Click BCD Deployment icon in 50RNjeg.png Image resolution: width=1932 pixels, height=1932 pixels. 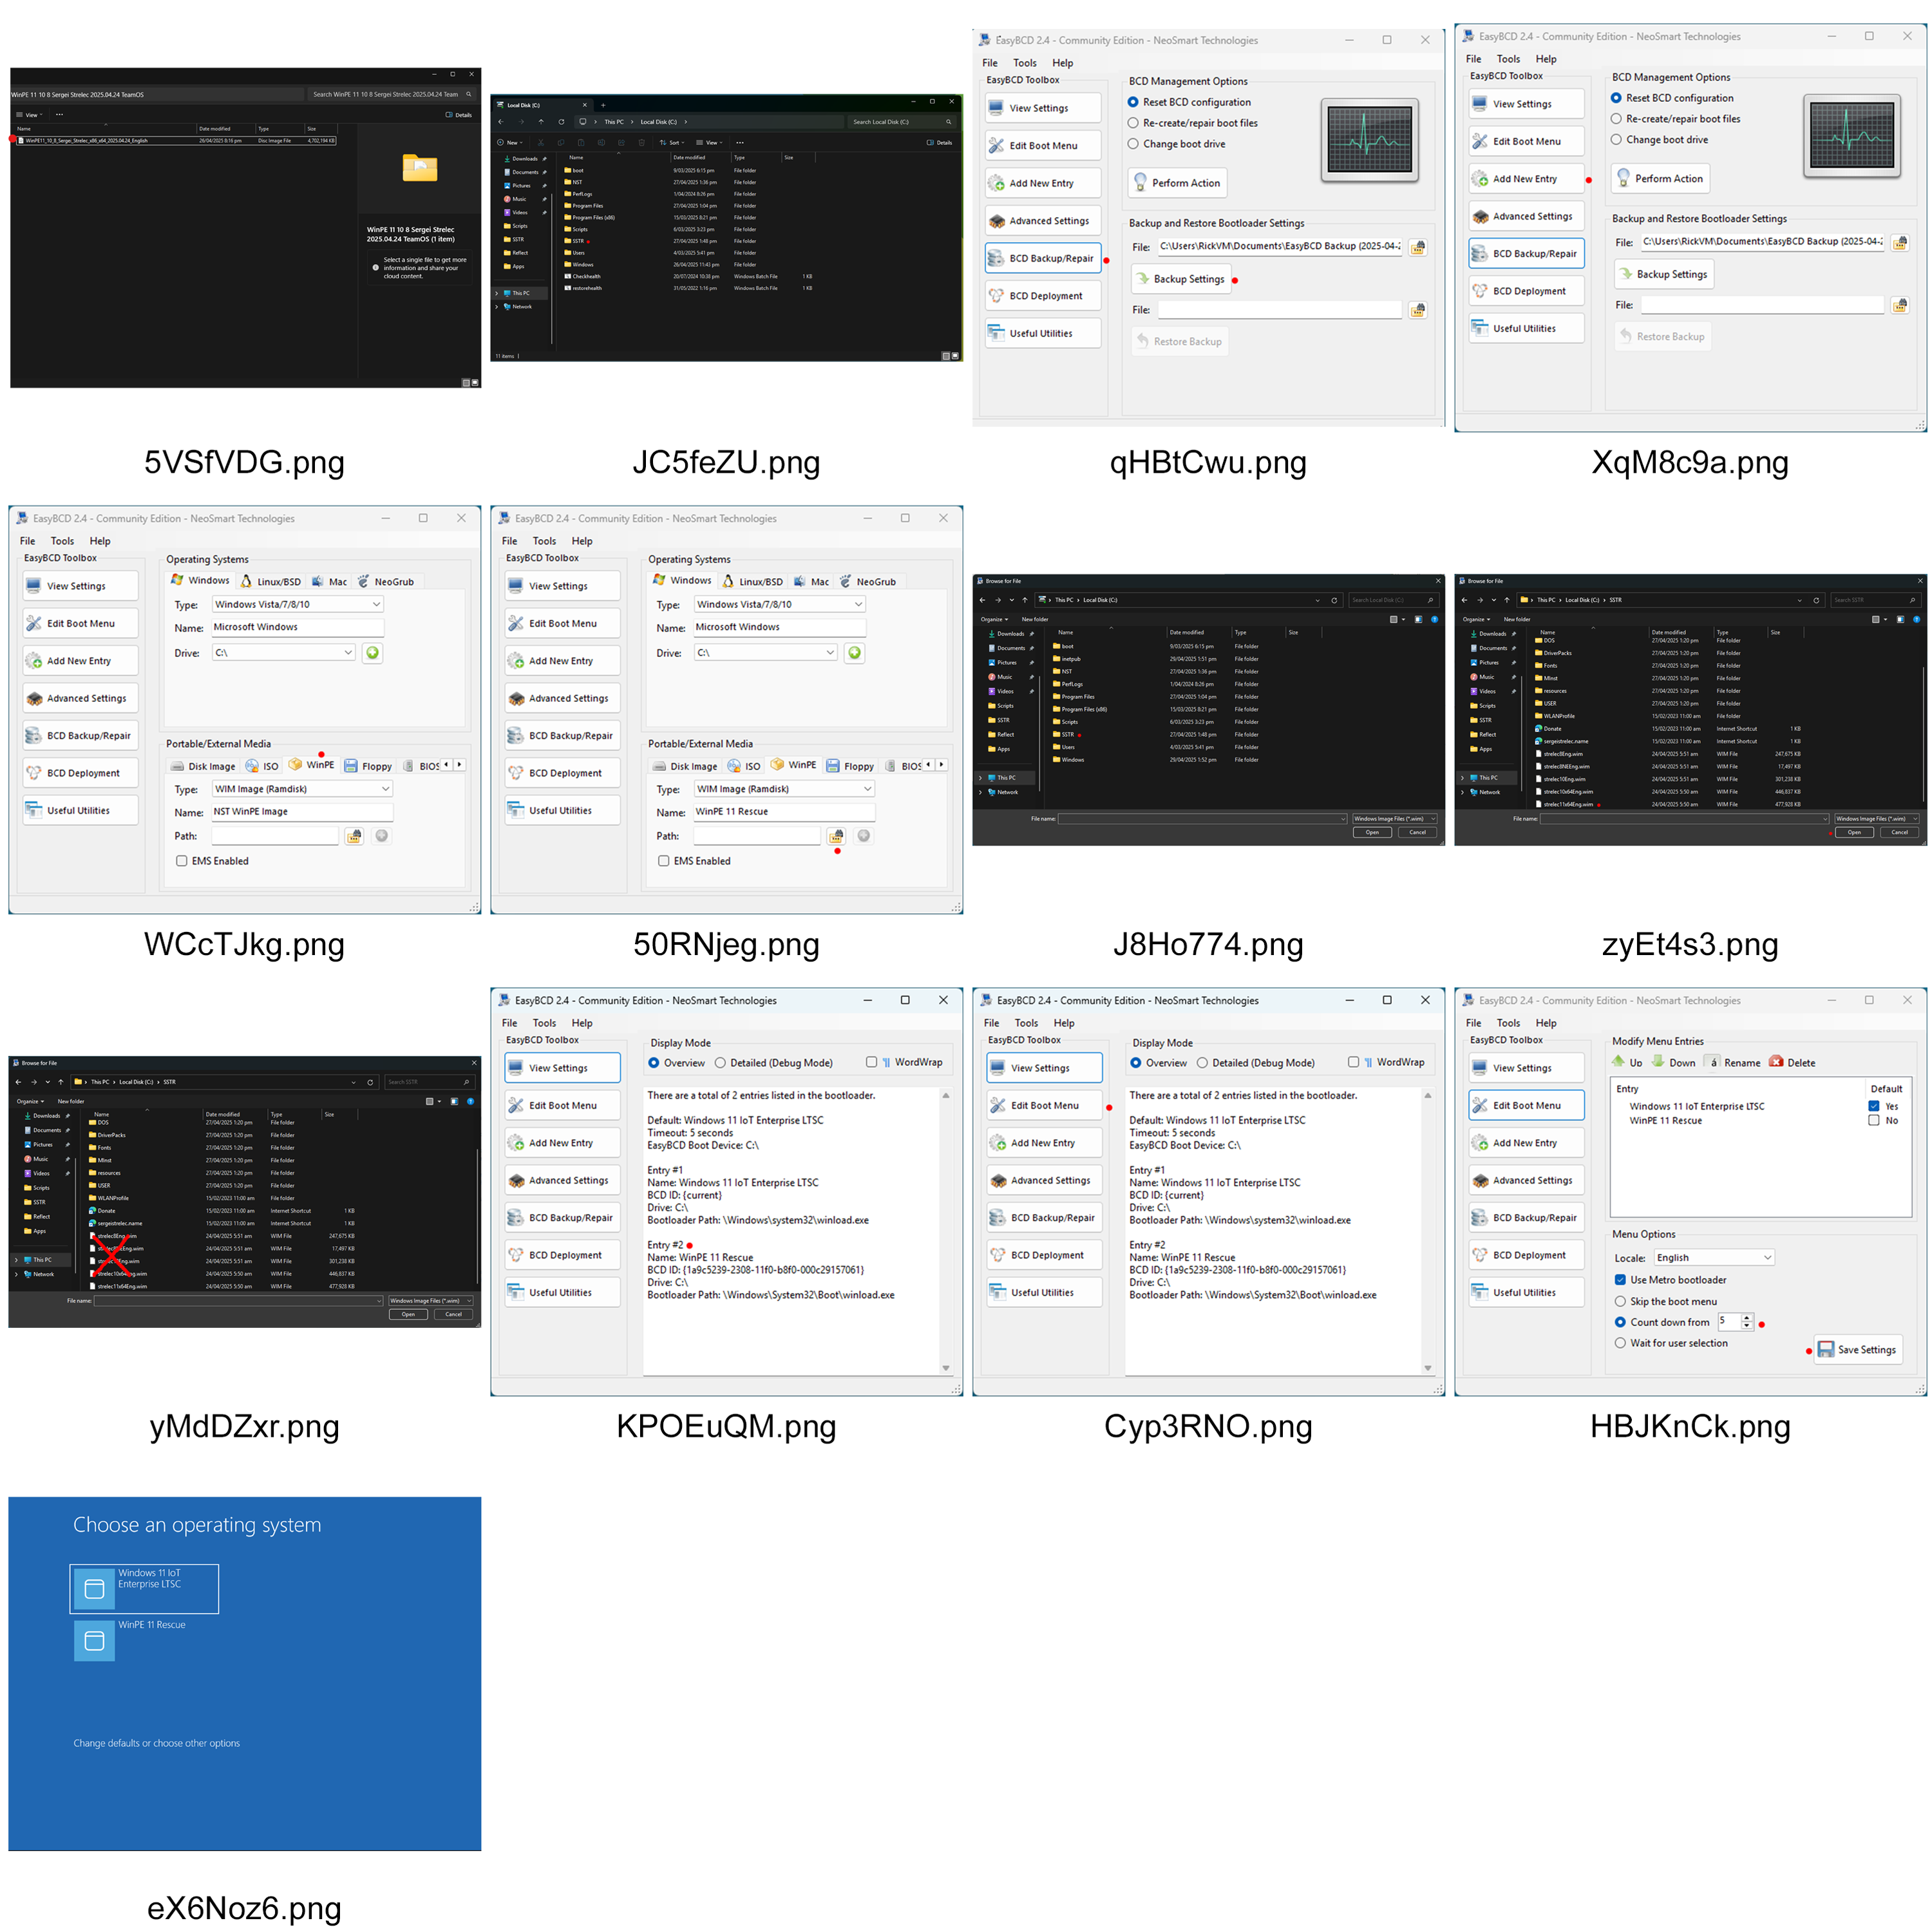[x=516, y=773]
